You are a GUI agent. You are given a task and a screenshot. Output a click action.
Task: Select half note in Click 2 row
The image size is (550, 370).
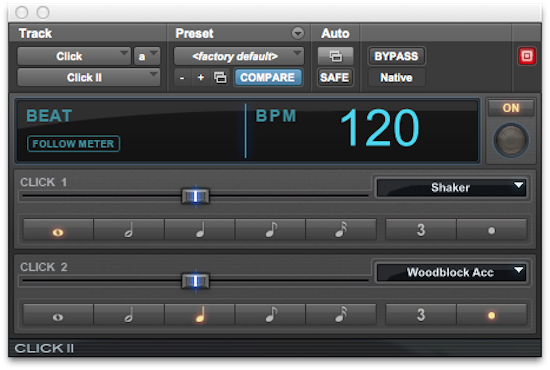pos(129,315)
